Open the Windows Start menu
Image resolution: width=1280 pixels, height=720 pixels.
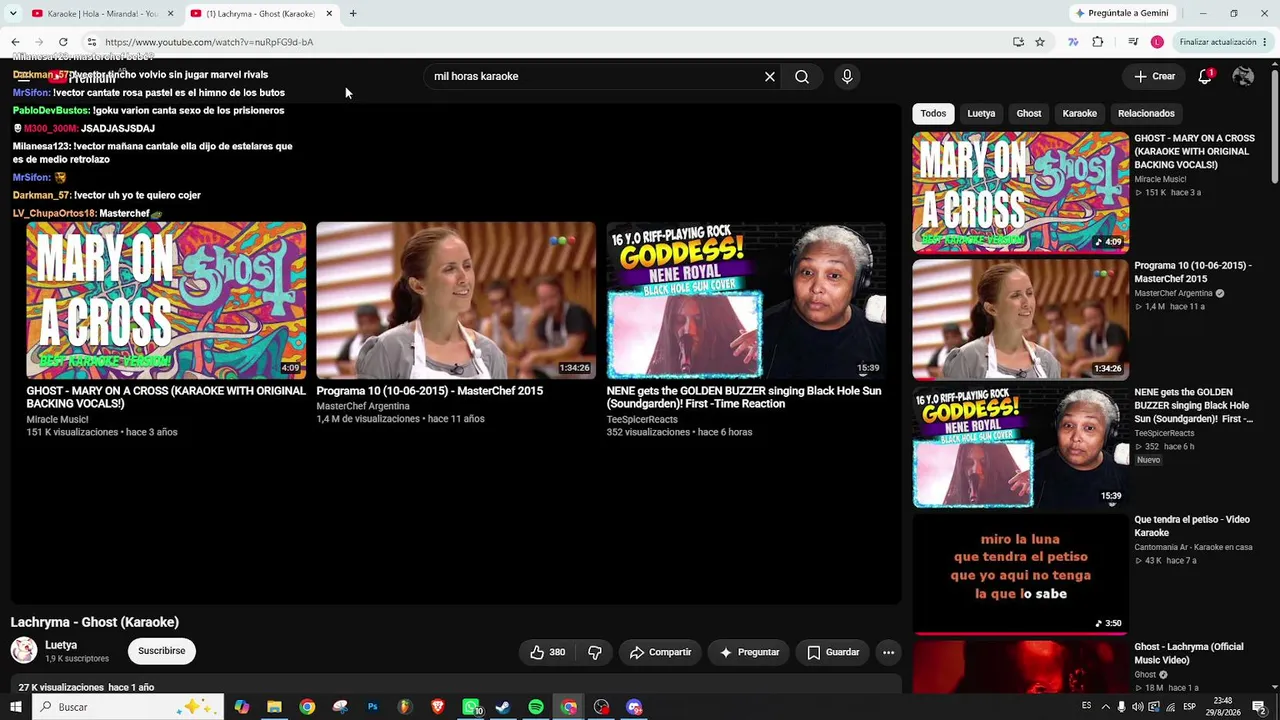click(x=15, y=707)
